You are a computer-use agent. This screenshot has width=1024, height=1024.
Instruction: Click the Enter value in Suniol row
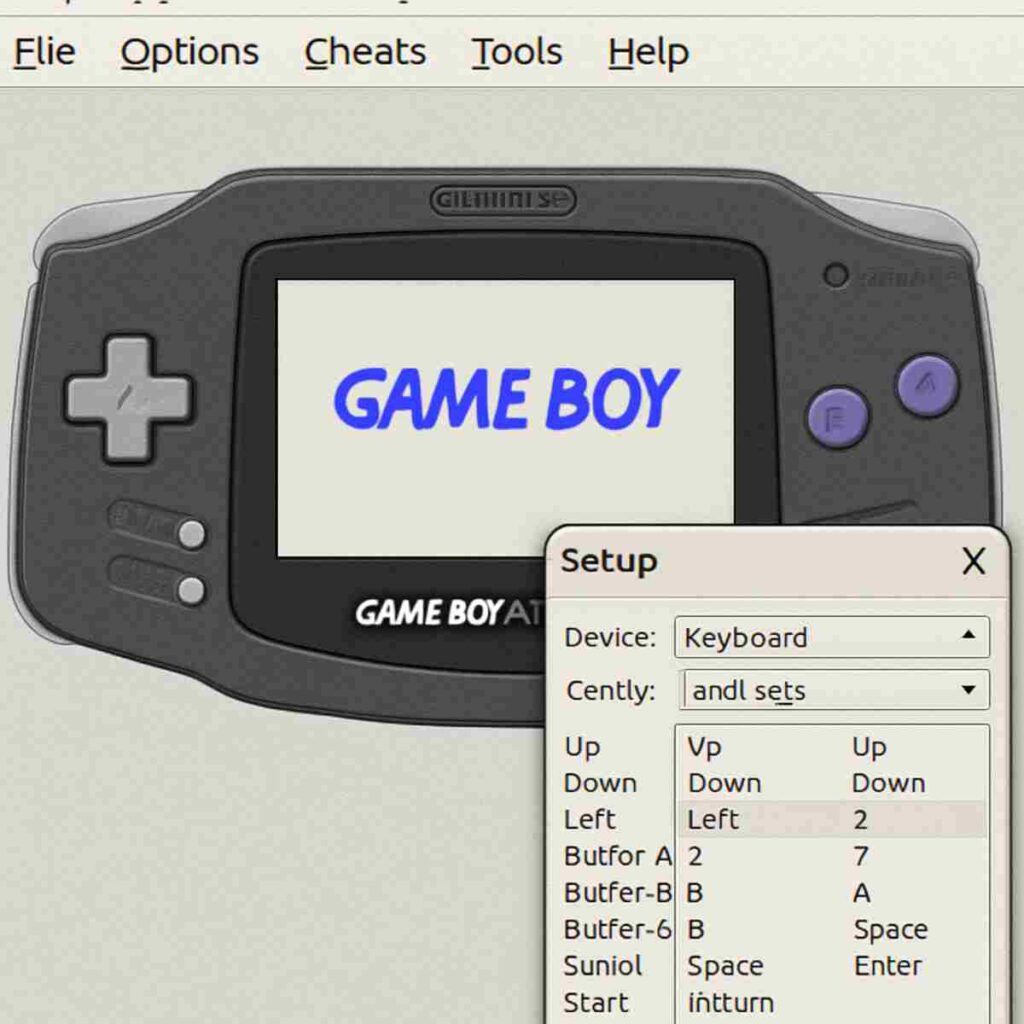tap(888, 965)
